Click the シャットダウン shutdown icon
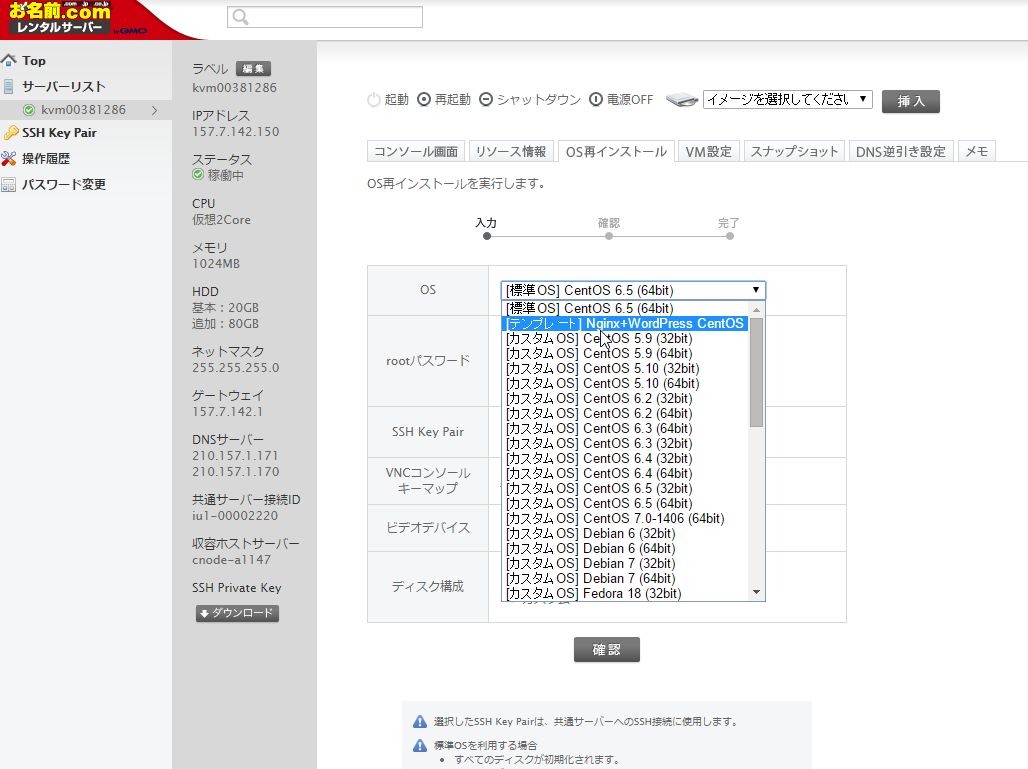This screenshot has width=1028, height=769. click(486, 100)
